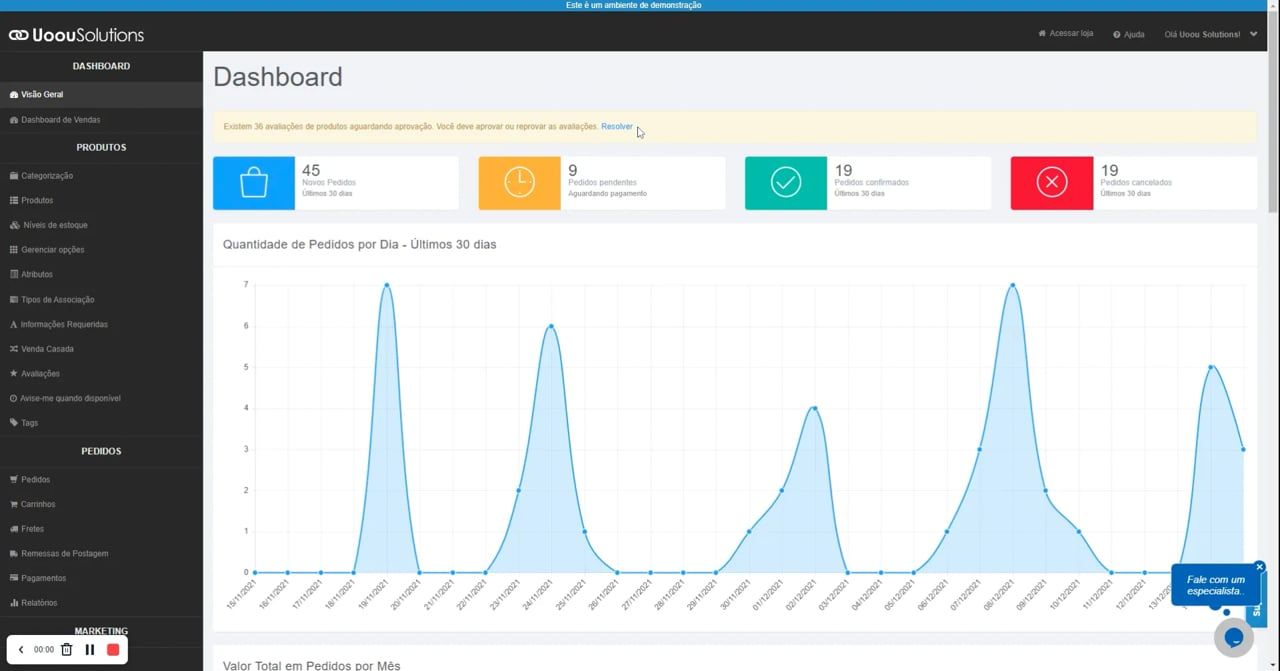This screenshot has width=1280, height=671.
Task: Open the Acessar loja link
Action: click(x=1066, y=33)
